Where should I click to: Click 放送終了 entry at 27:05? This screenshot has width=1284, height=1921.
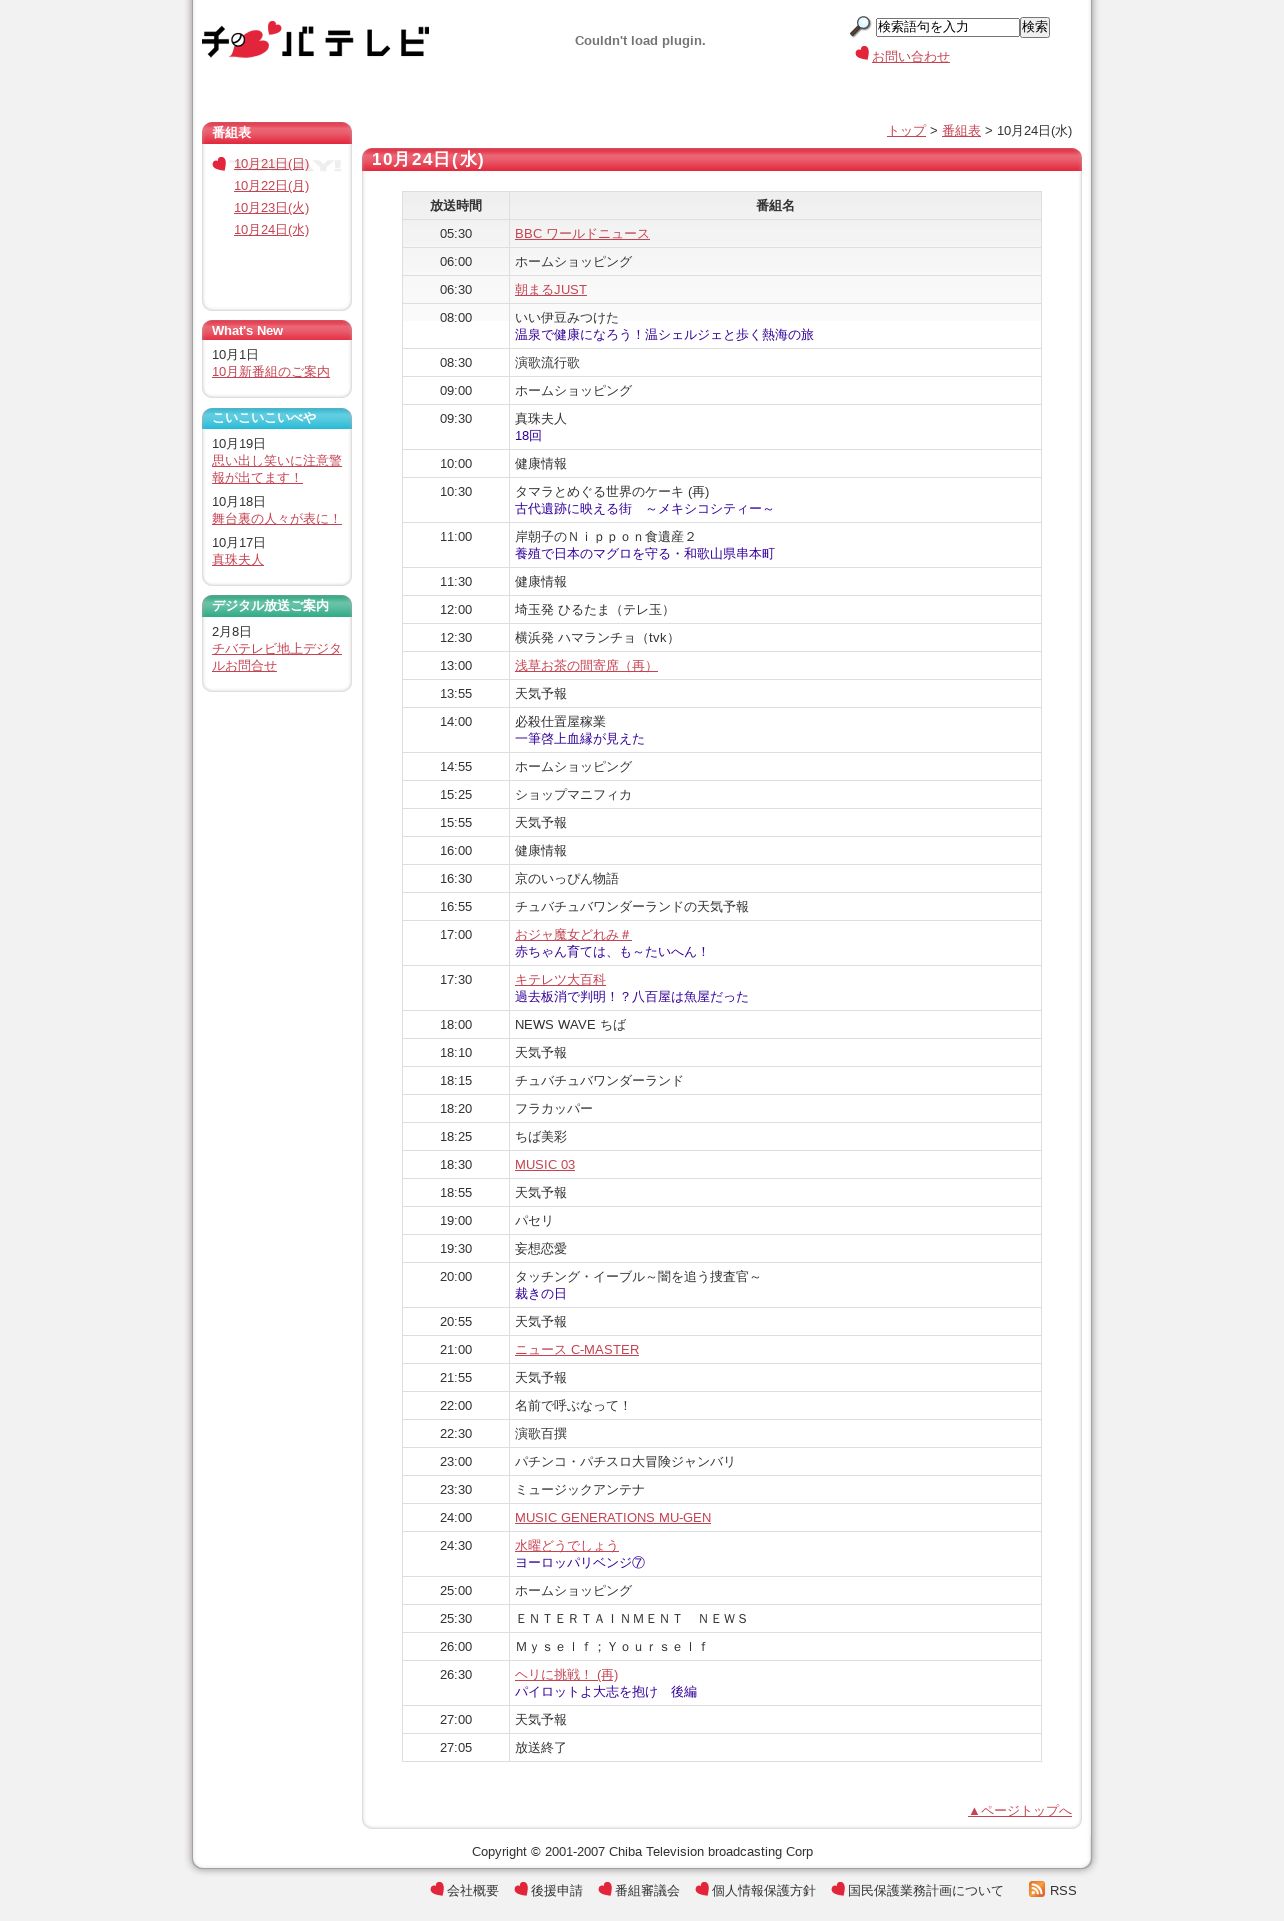[x=541, y=1748]
